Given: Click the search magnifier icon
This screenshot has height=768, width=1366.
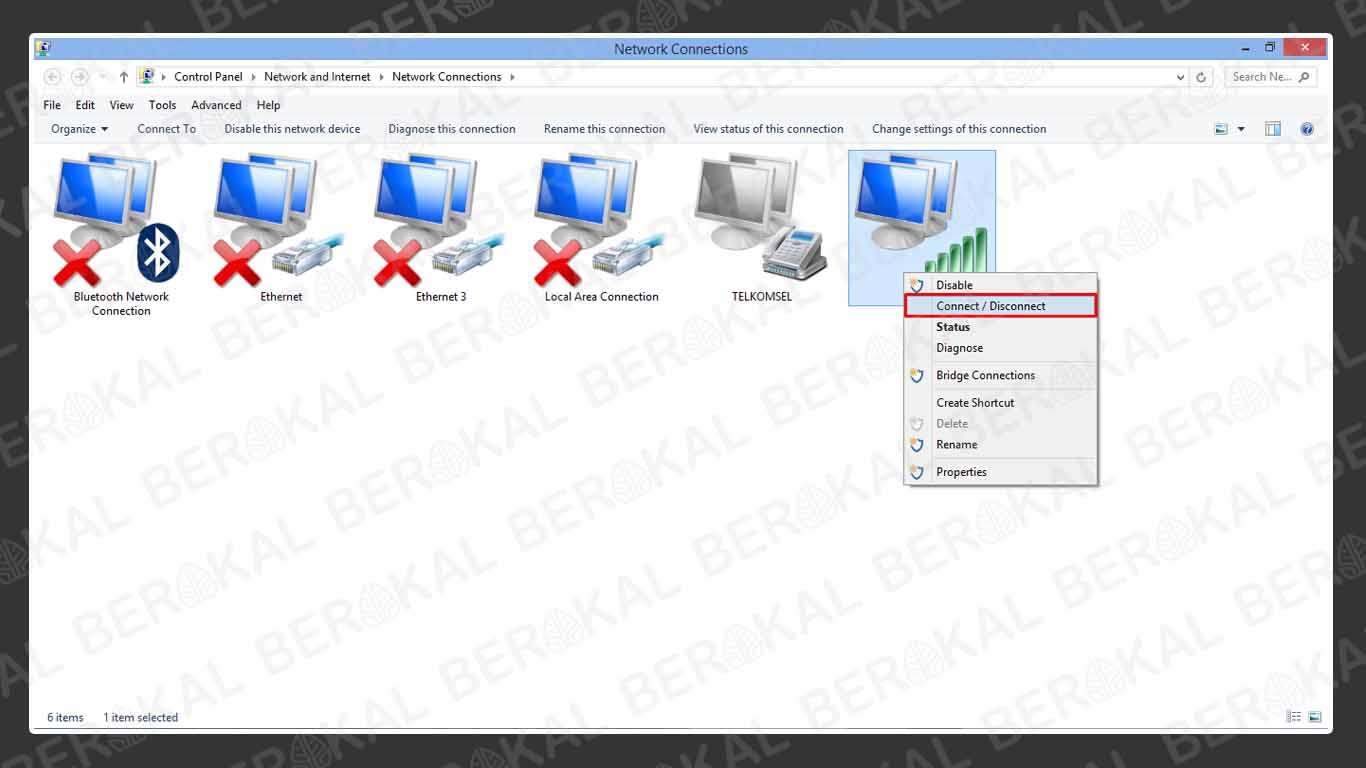Looking at the screenshot, I should (x=1304, y=77).
